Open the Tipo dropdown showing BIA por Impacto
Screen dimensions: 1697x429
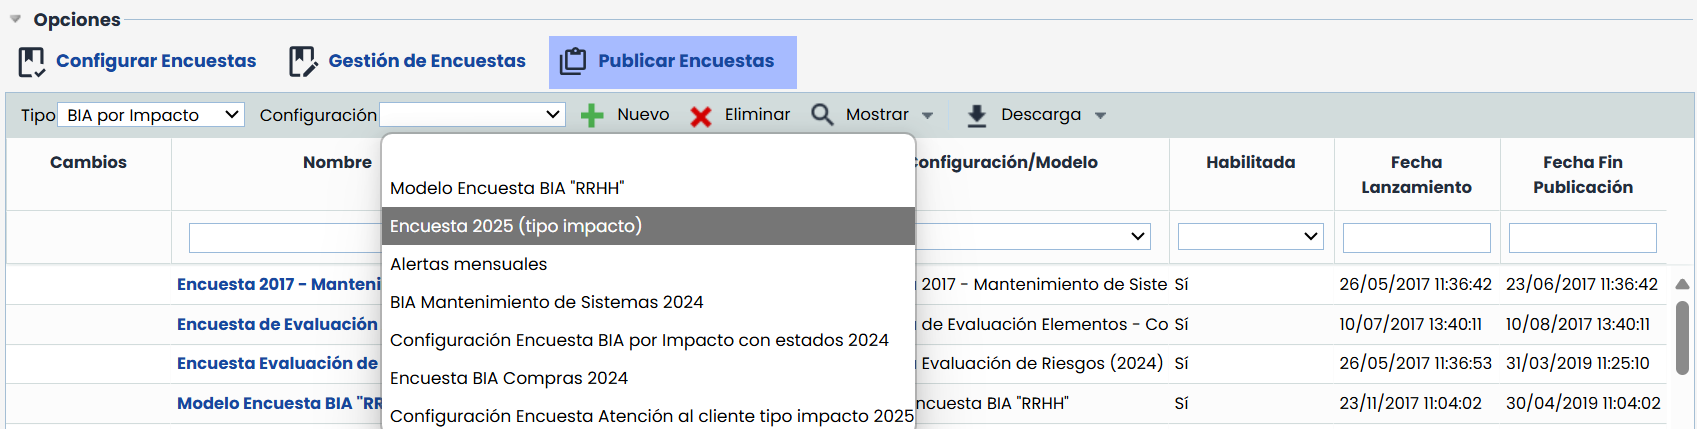[x=150, y=115]
